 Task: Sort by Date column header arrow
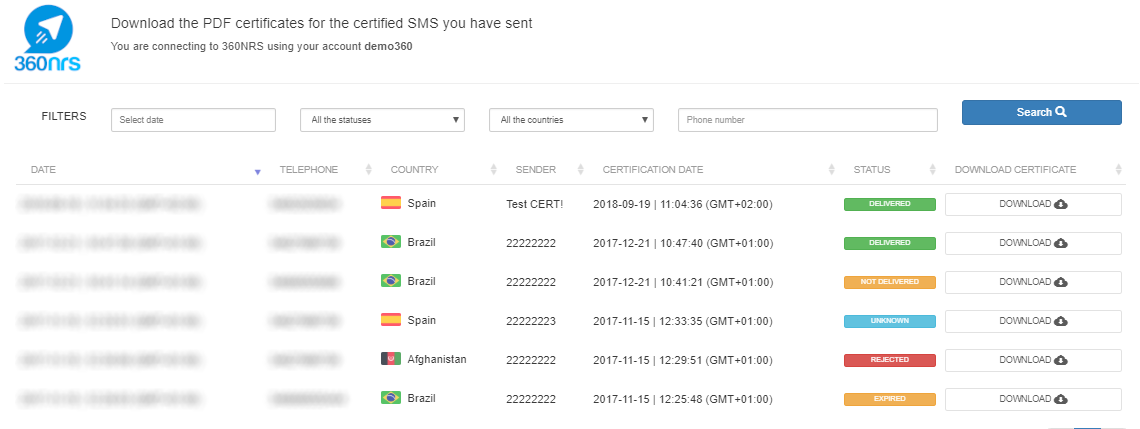pos(257,171)
